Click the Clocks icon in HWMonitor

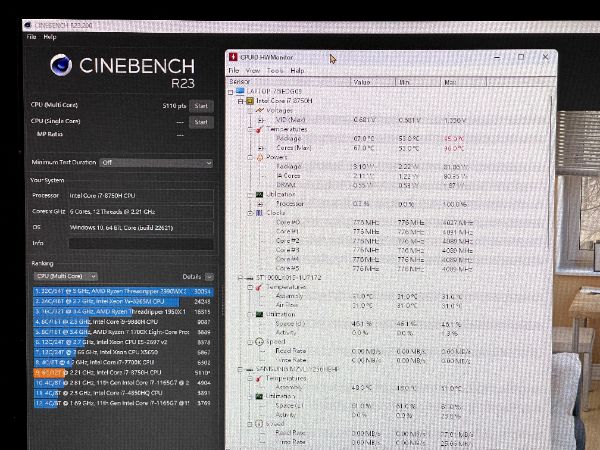[259, 213]
